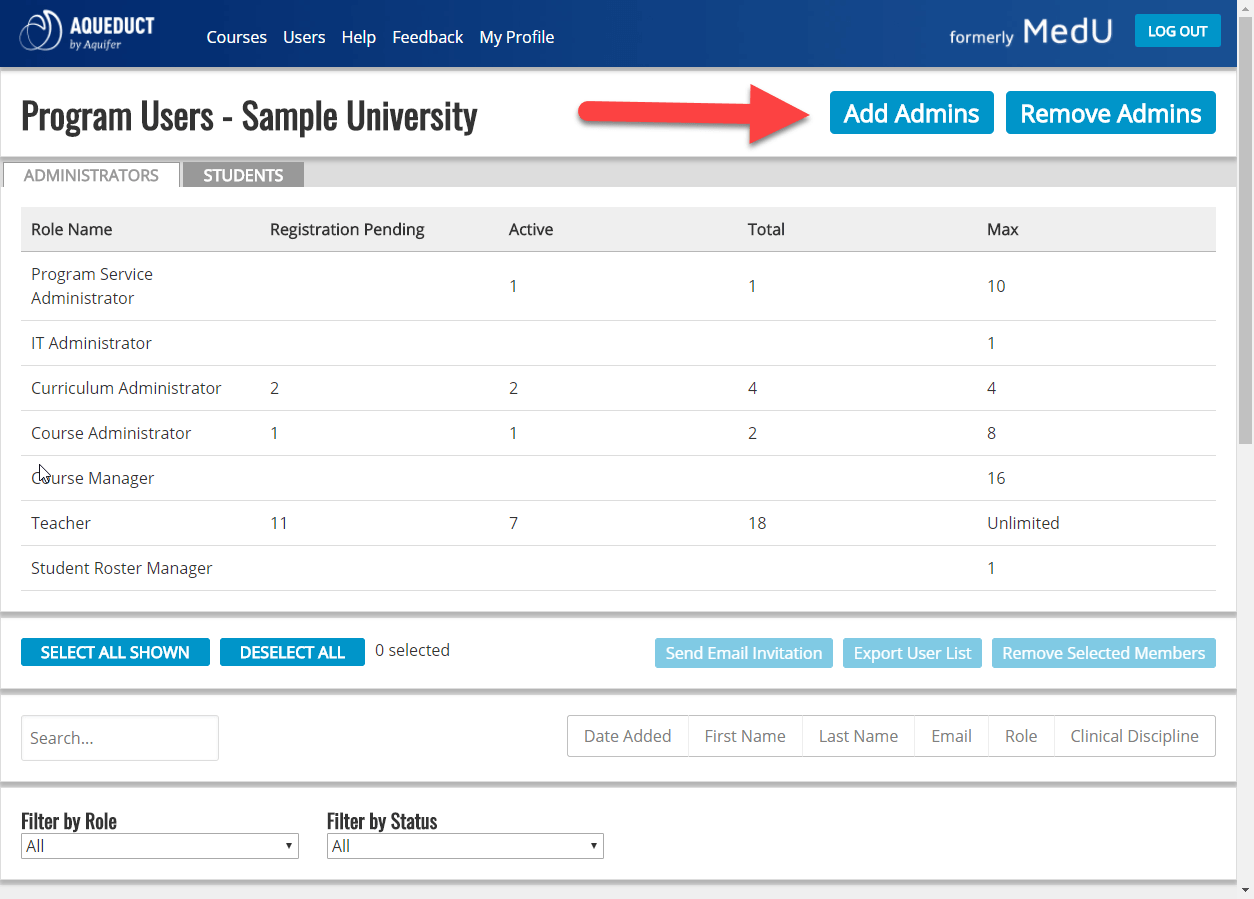The image size is (1254, 899).
Task: Click scrollbar up arrow
Action: (1245, 8)
